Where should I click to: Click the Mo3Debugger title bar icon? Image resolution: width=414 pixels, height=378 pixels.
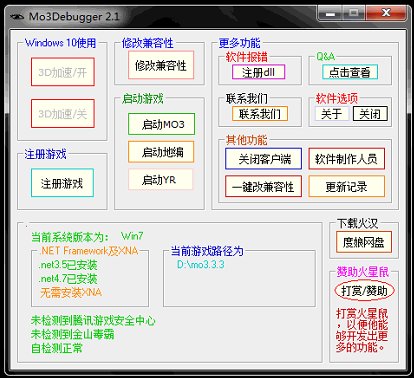pos(16,16)
